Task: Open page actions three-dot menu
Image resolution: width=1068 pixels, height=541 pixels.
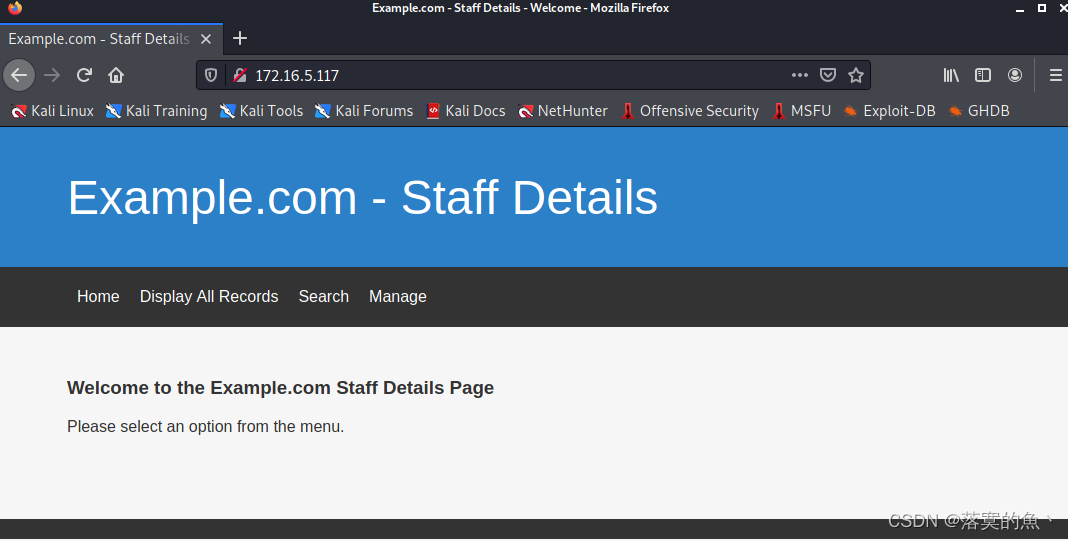Action: tap(800, 75)
